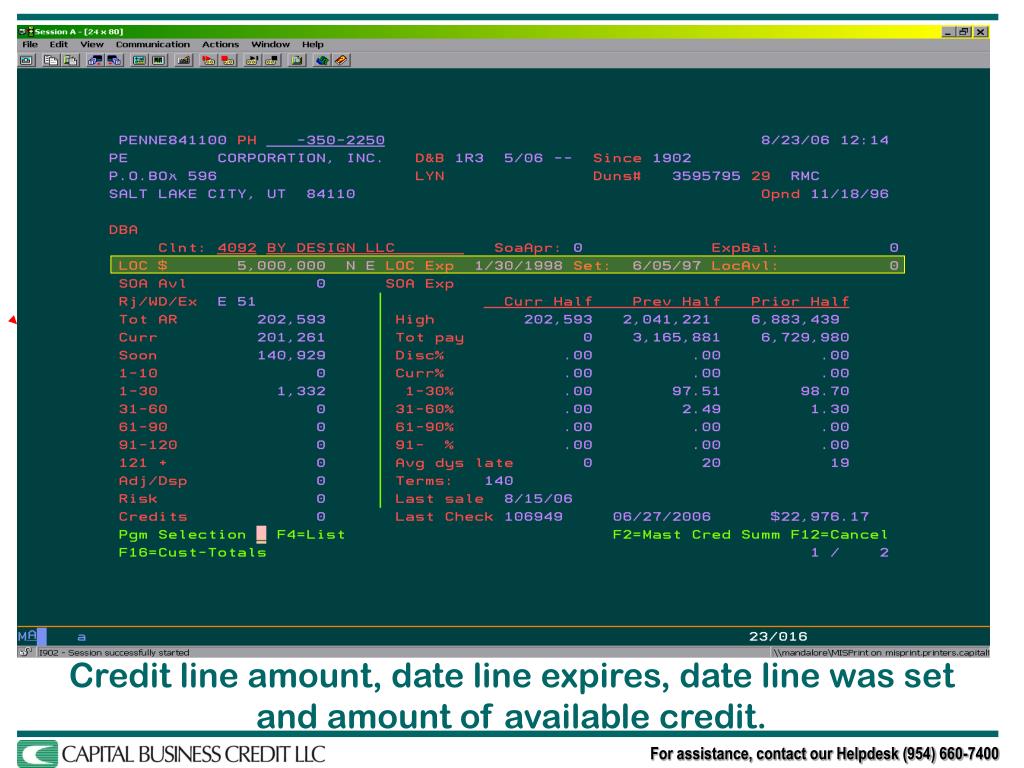The width and height of the screenshot is (1024, 768).
Task: Click F2=Mast Cred Summ function label
Action: (x=696, y=535)
